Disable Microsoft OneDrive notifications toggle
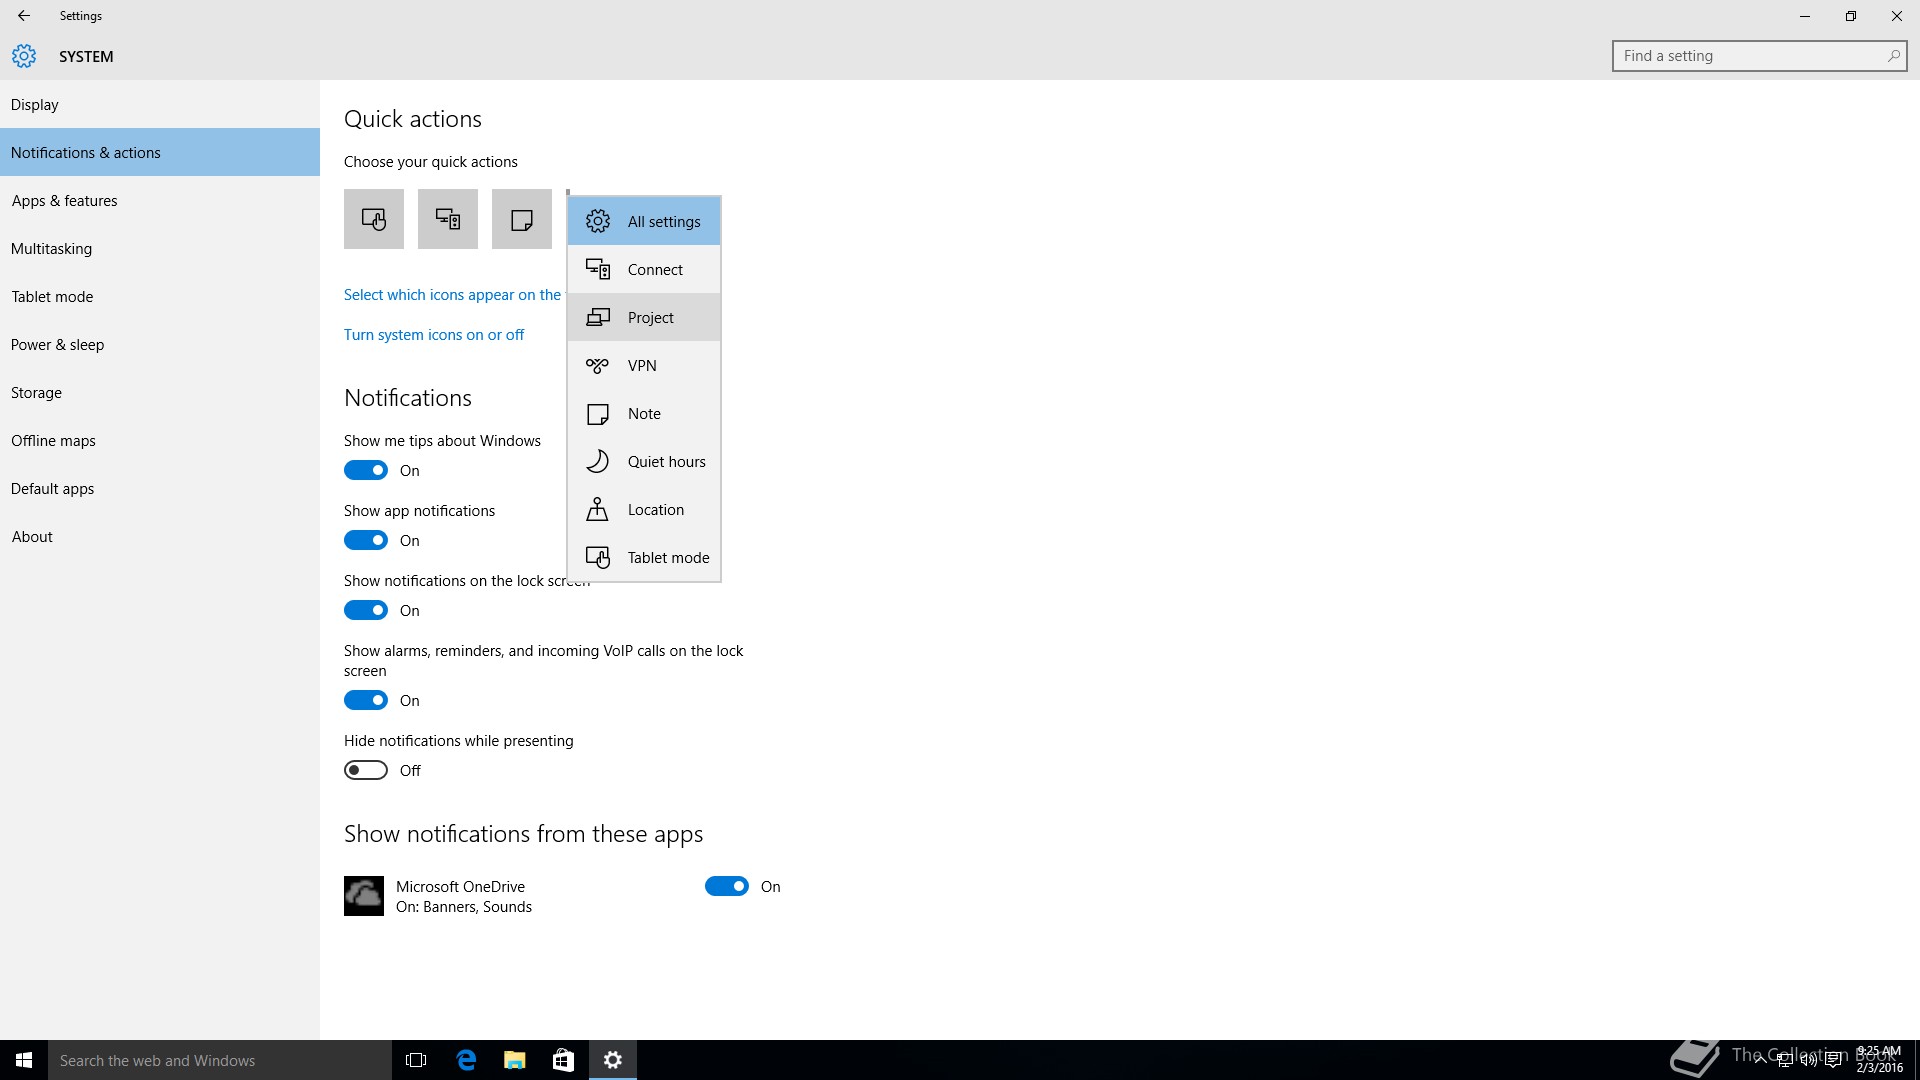The width and height of the screenshot is (1920, 1080). [x=727, y=887]
